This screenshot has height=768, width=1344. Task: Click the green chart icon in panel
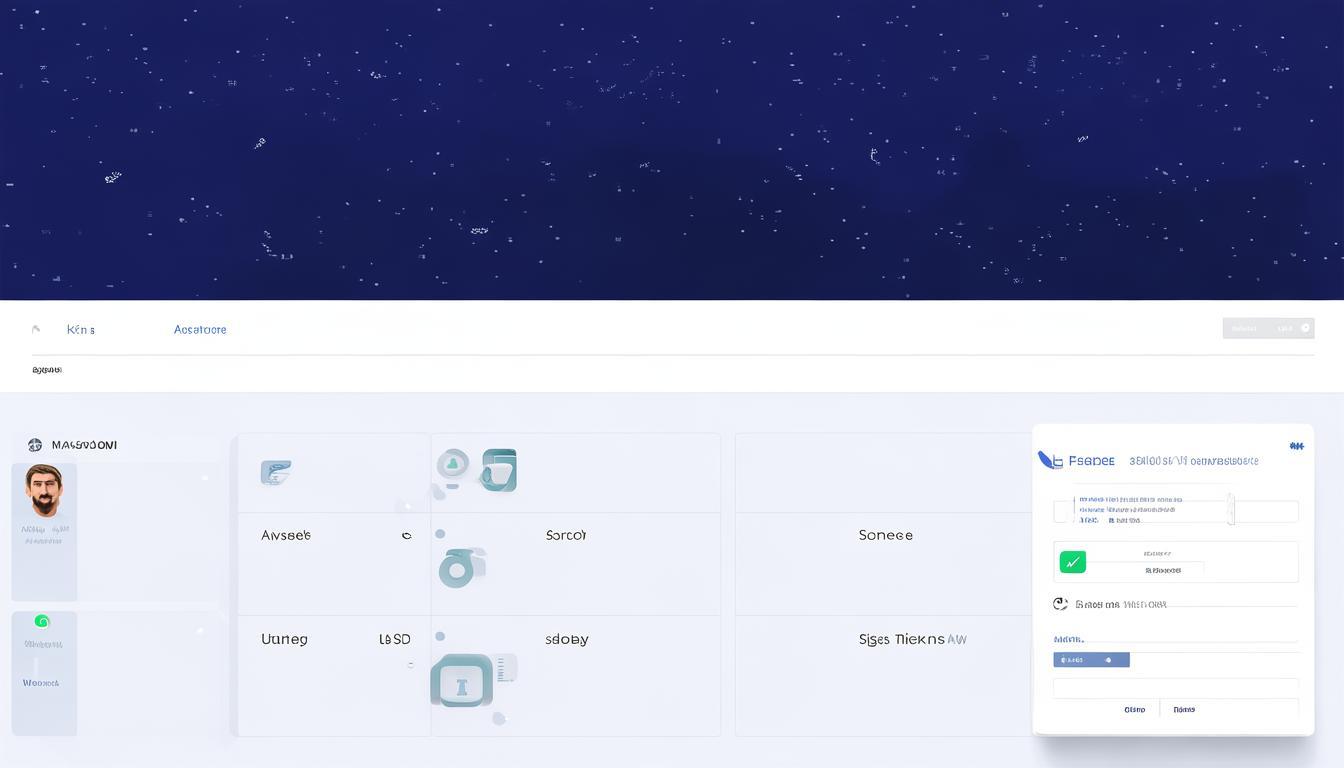(x=1072, y=562)
